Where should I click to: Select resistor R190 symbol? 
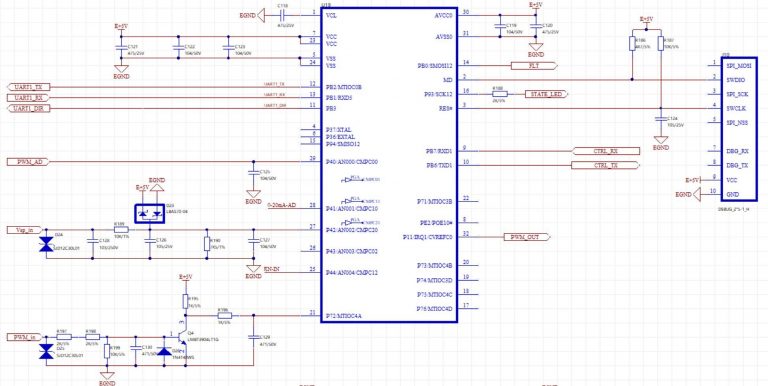(207, 244)
